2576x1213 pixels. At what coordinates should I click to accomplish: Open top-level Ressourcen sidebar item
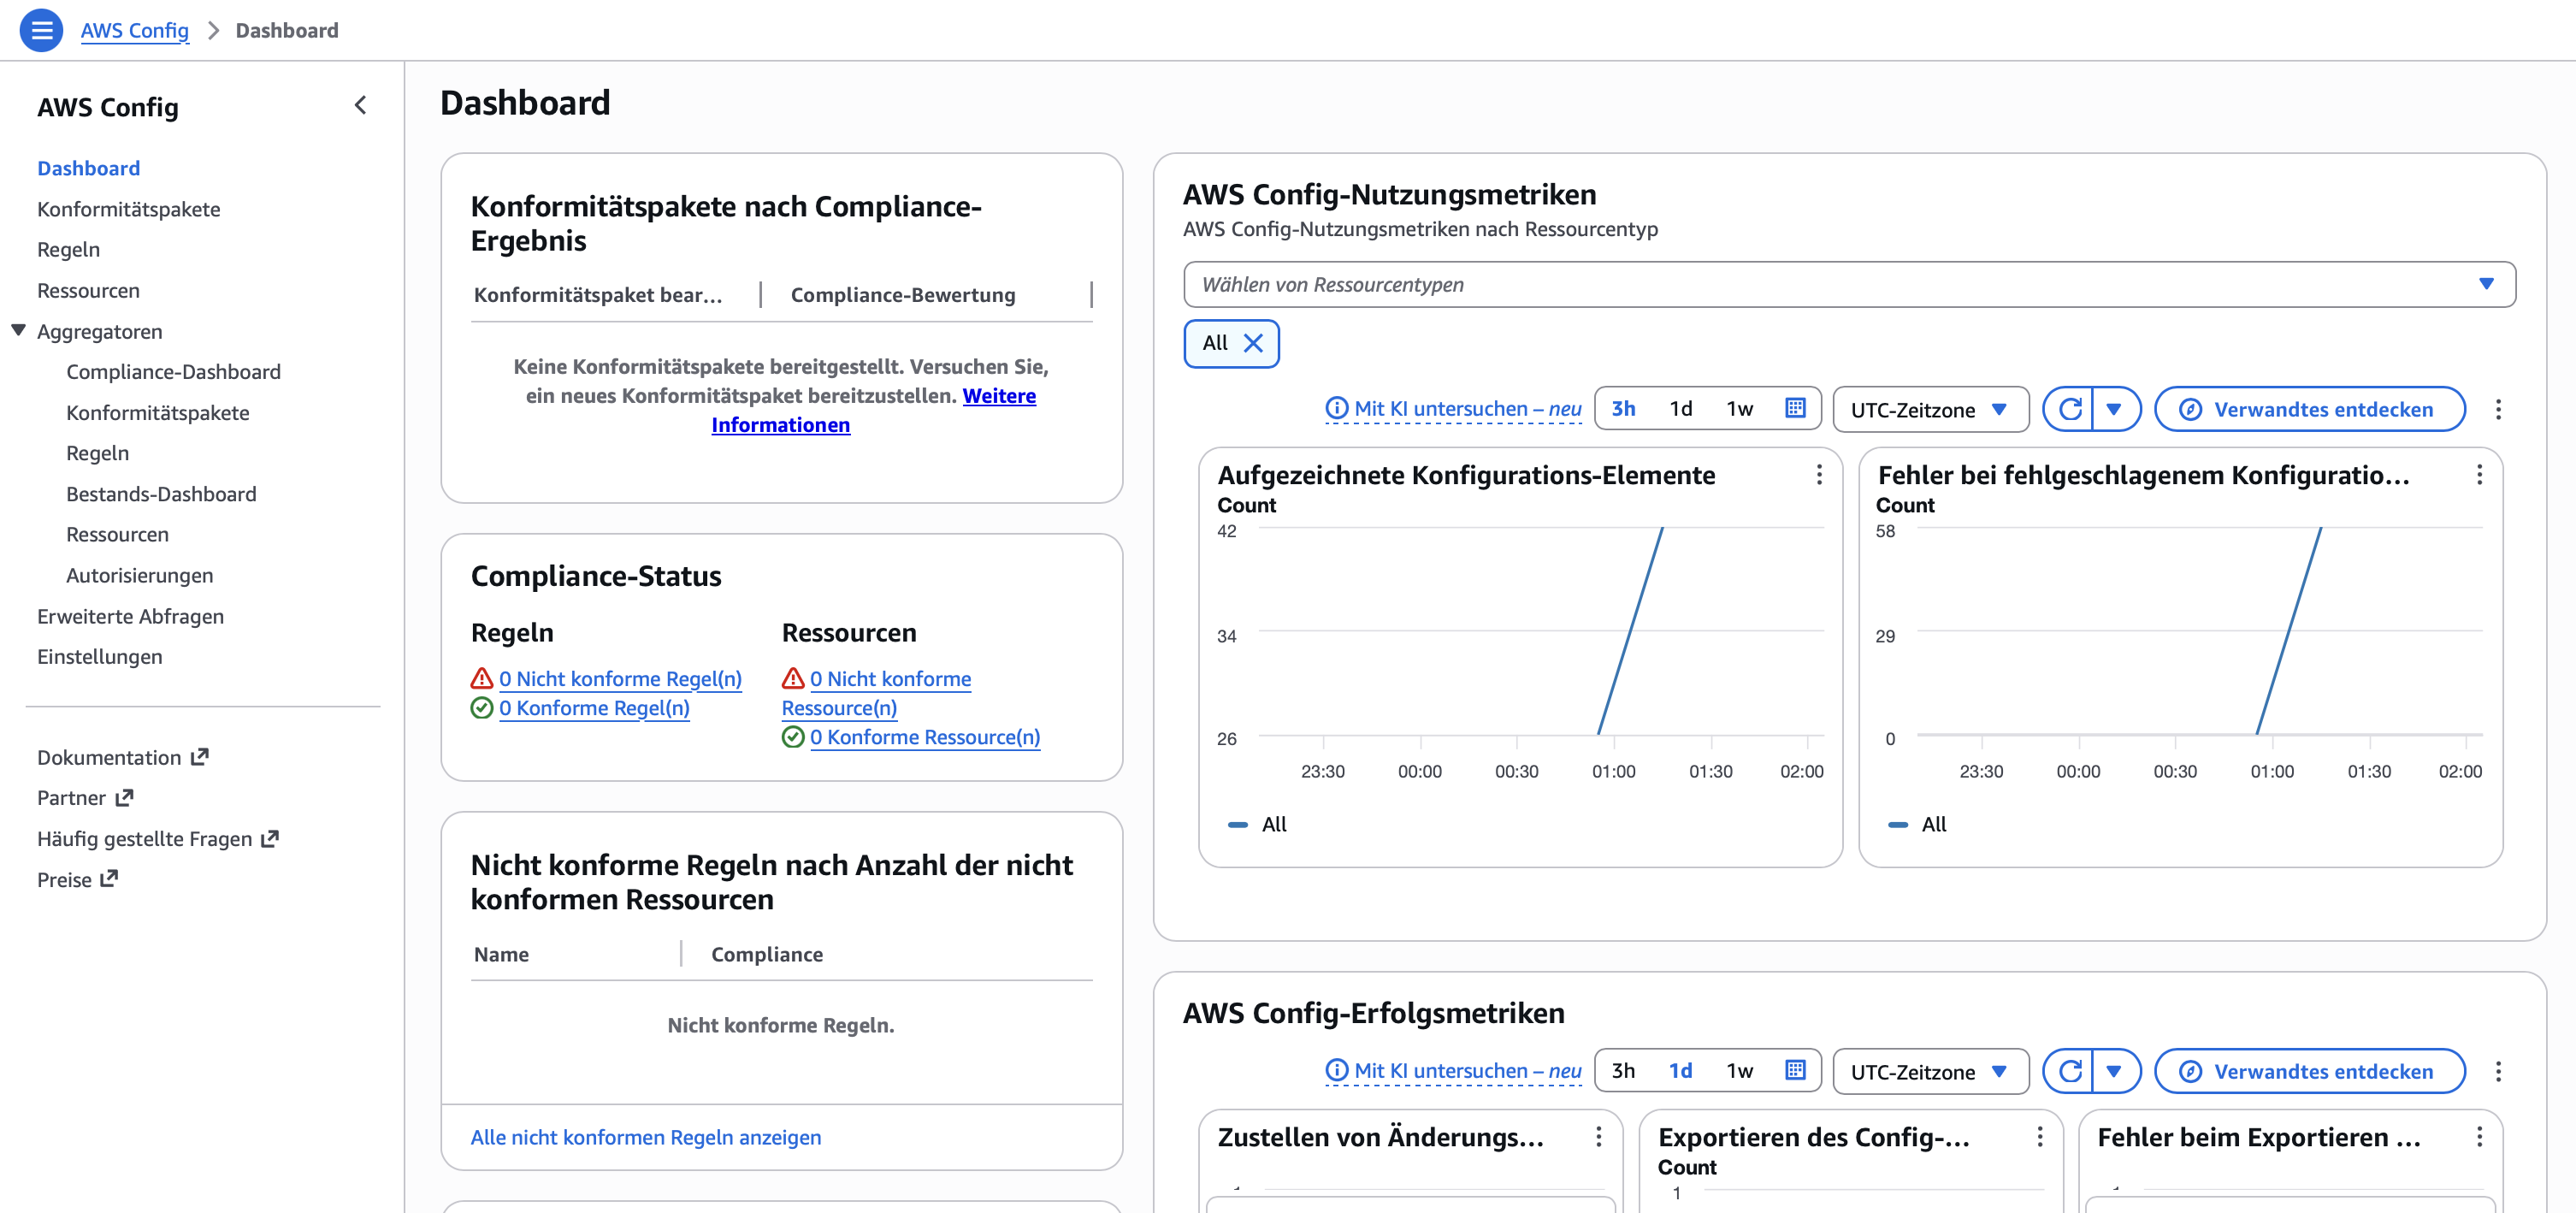(88, 290)
